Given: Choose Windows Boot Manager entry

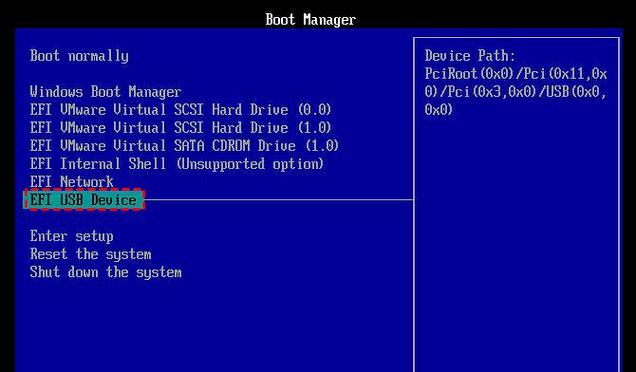Looking at the screenshot, I should point(105,92).
